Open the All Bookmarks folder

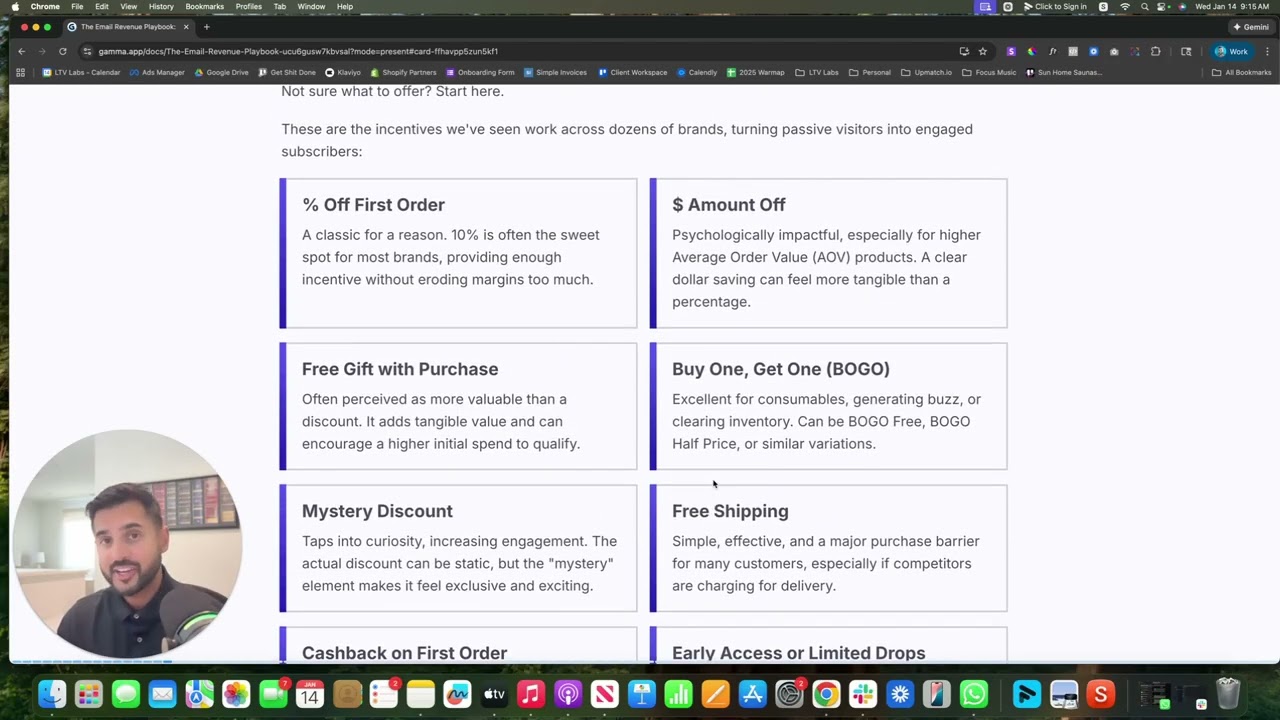[1241, 72]
